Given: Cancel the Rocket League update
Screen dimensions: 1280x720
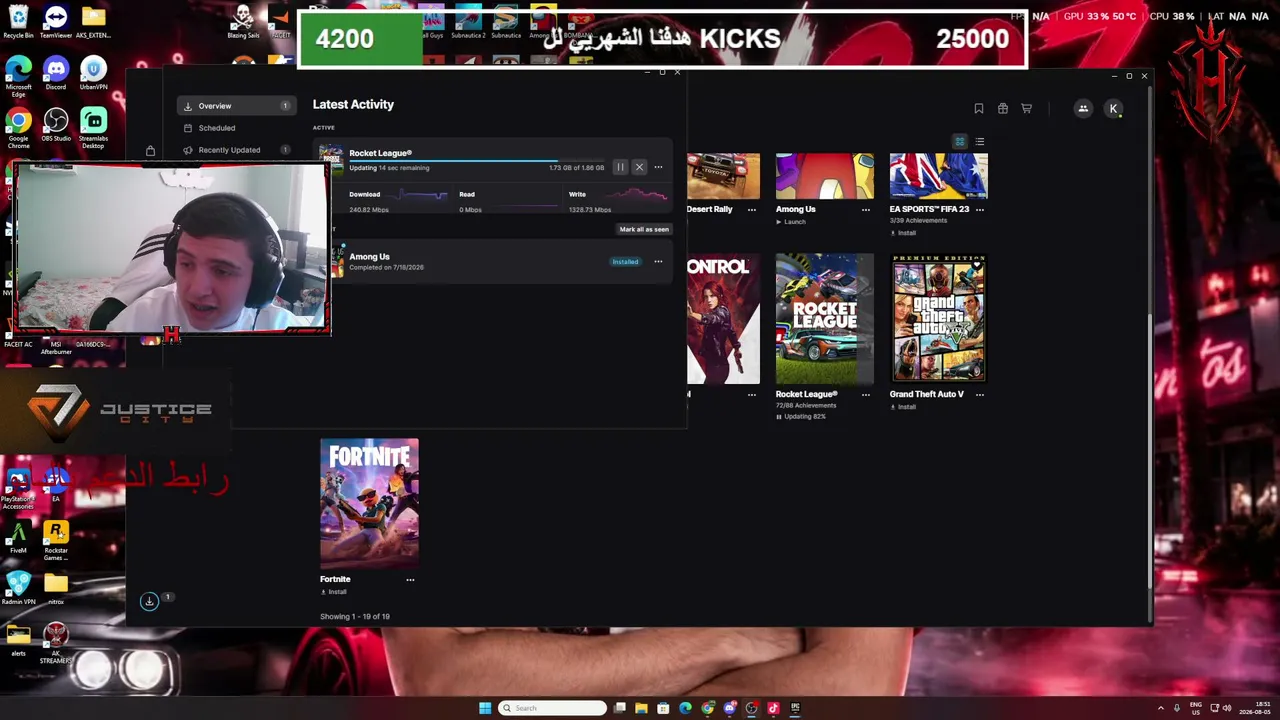Looking at the screenshot, I should (639, 167).
